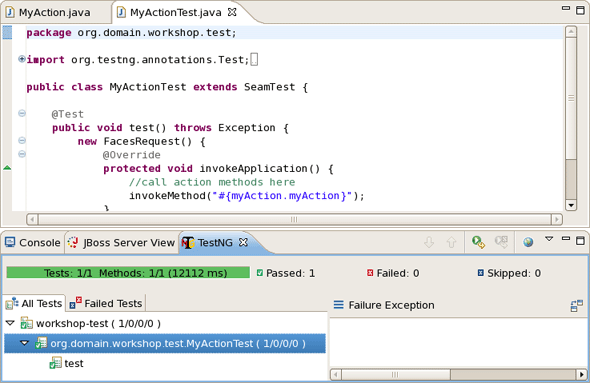Click the editor scrollbar's down arrow

pos(571,205)
